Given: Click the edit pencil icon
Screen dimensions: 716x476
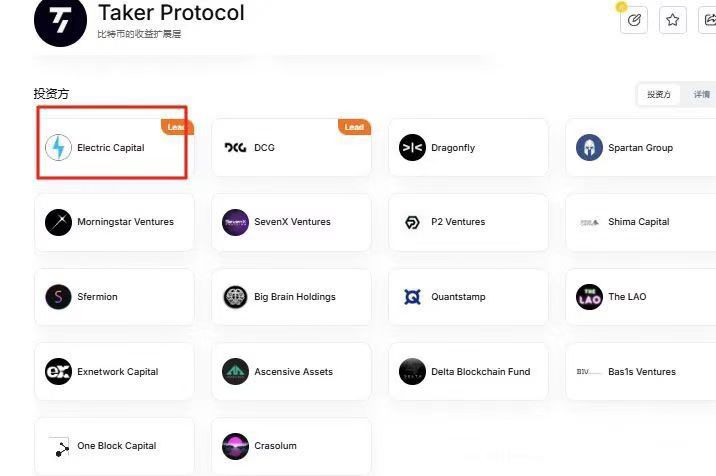Looking at the screenshot, I should pos(634,20).
